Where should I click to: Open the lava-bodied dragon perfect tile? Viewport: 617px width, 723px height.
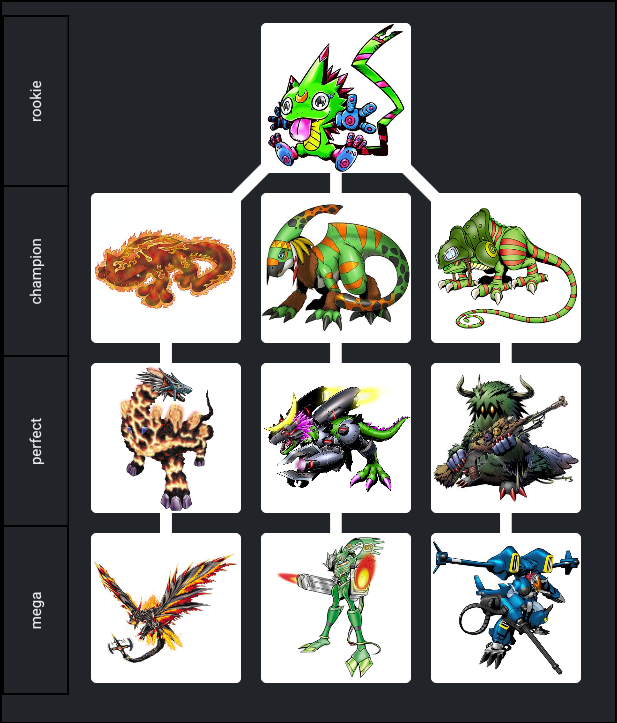tap(166, 438)
